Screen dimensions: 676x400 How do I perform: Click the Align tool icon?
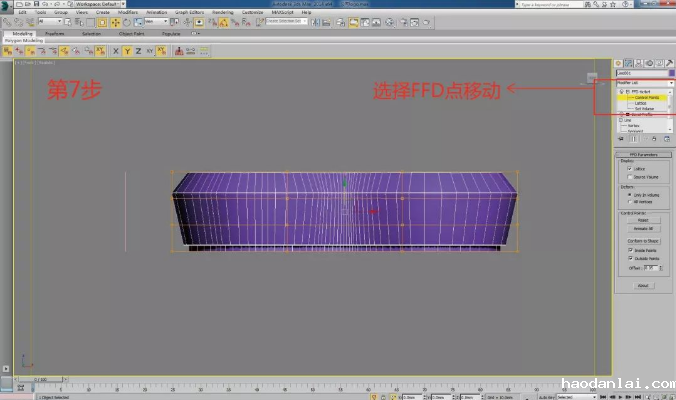point(326,22)
